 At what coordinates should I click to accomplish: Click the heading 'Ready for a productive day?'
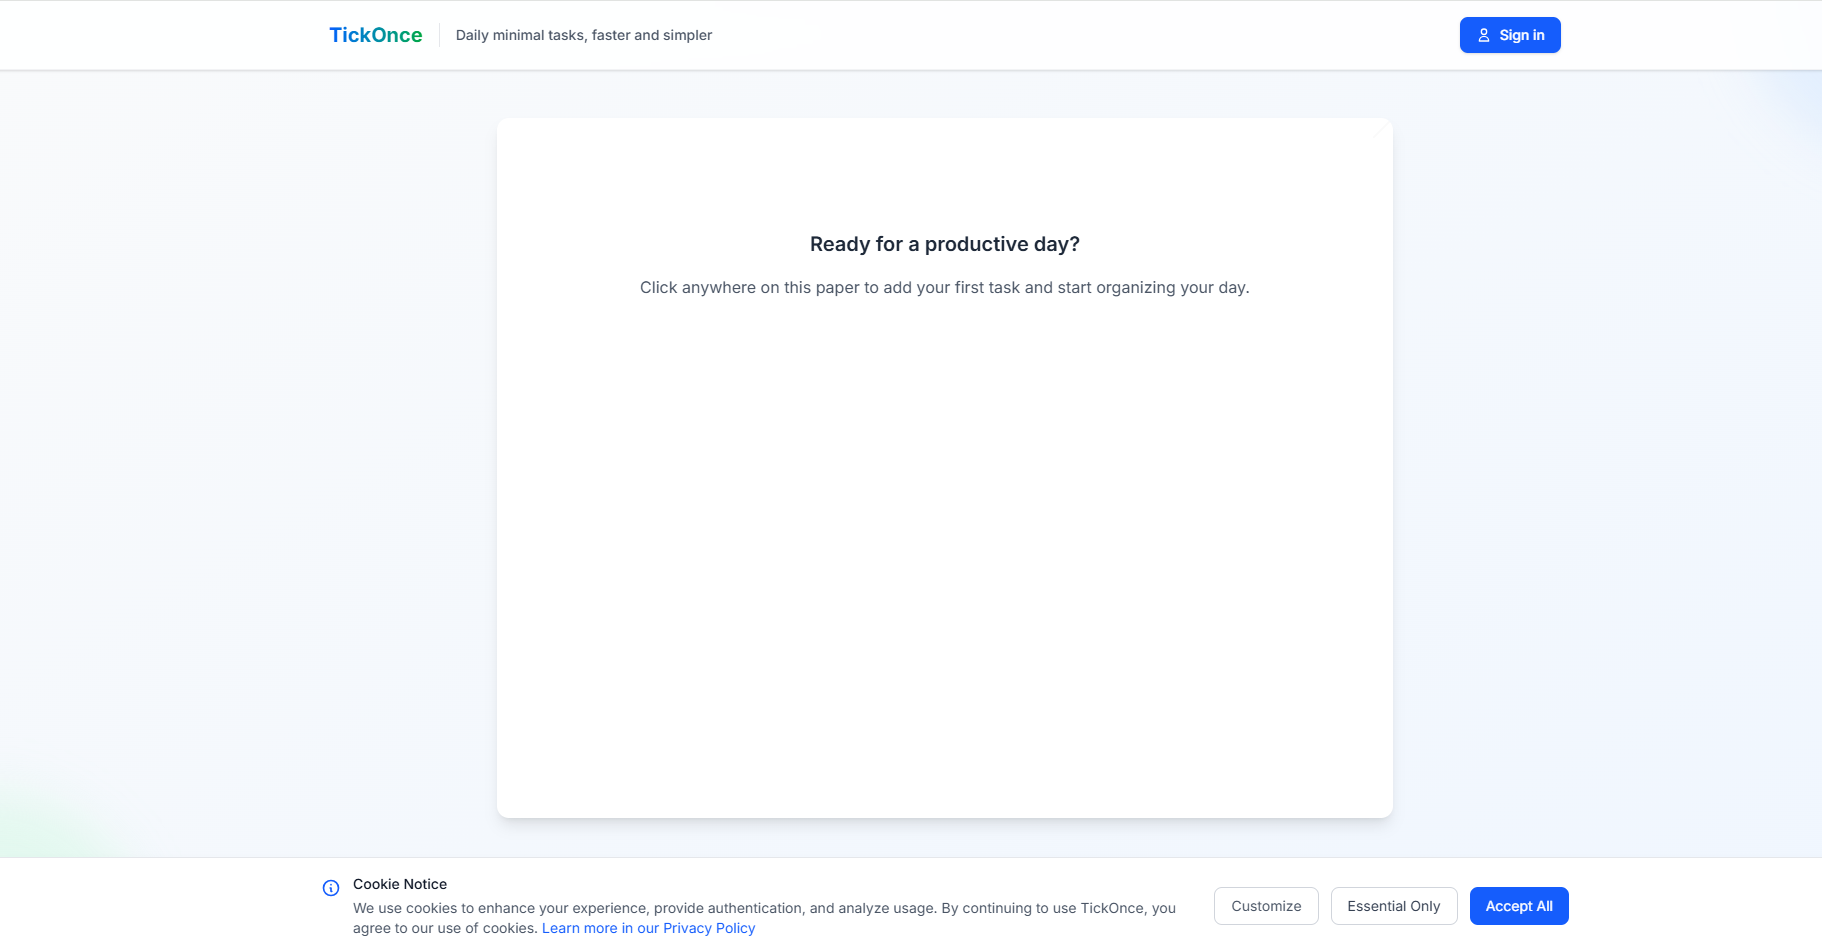coord(944,244)
